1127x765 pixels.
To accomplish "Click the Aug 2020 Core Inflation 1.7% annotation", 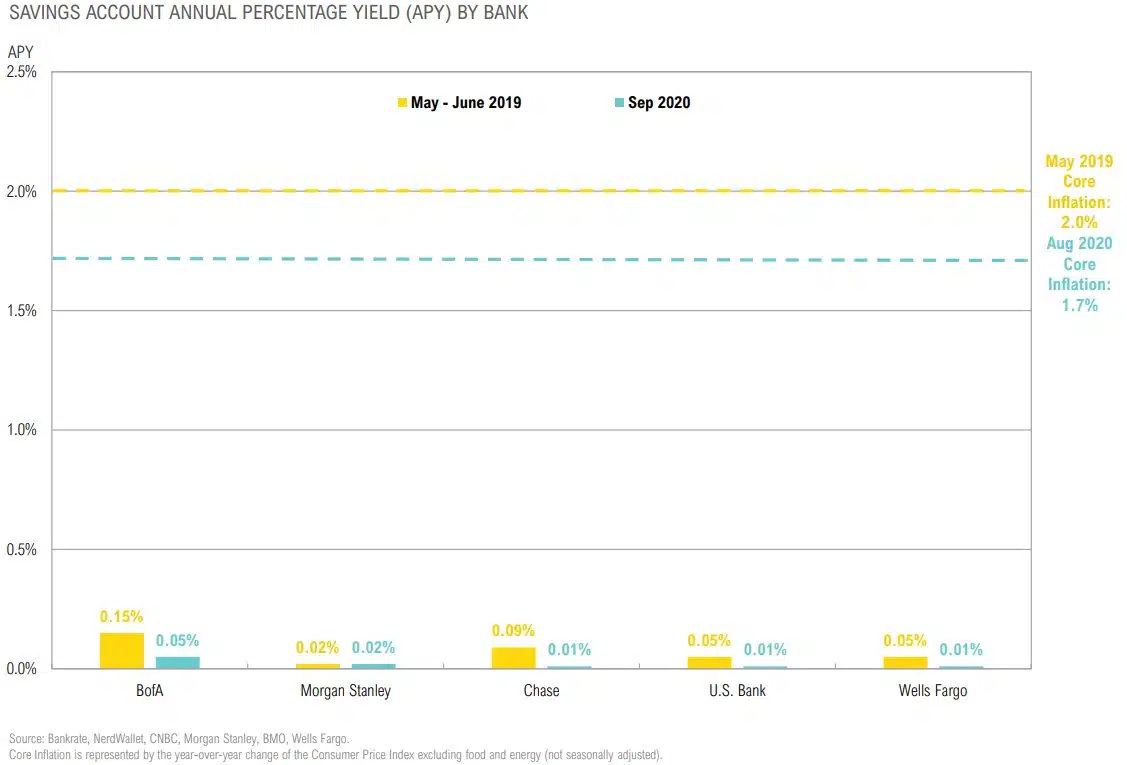I will 1079,274.
